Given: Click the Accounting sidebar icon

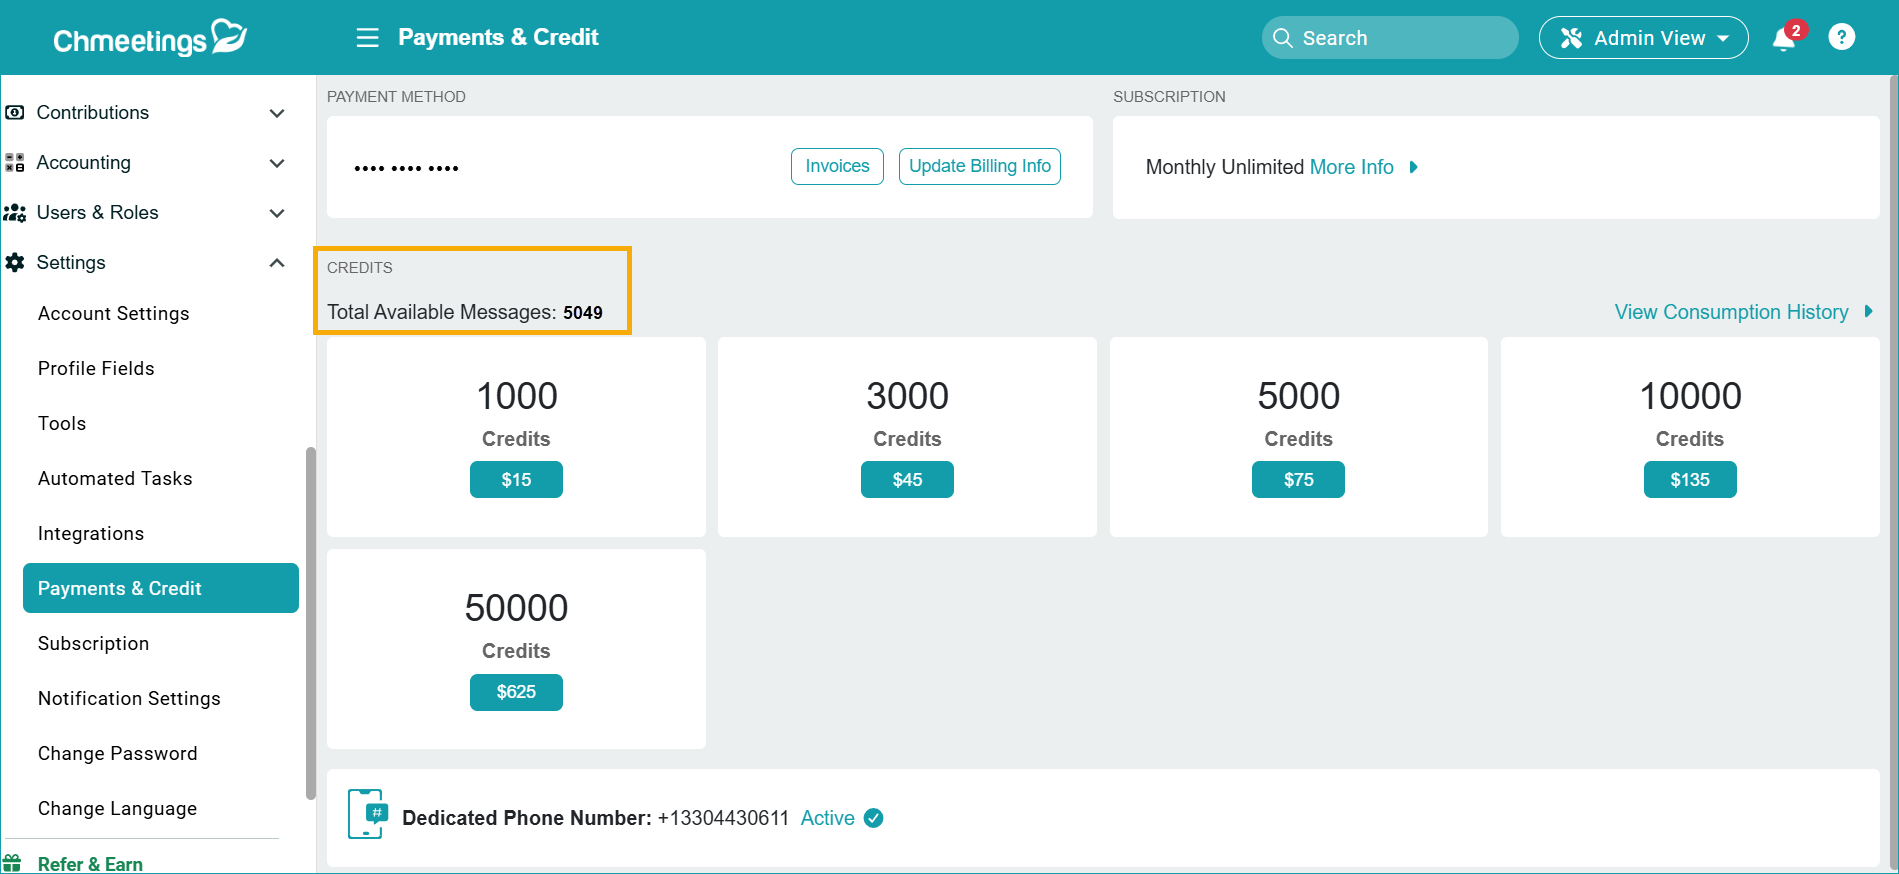Looking at the screenshot, I should (15, 163).
